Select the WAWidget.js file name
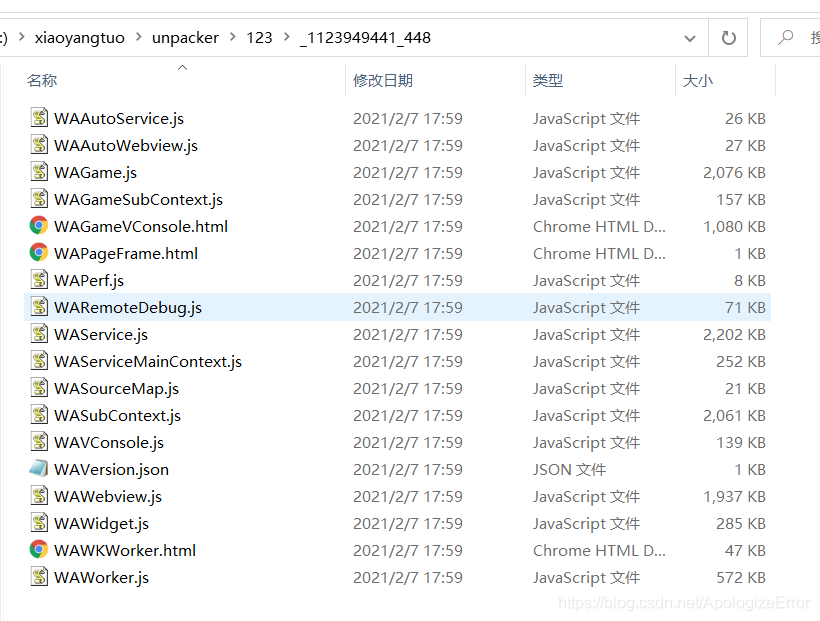Screen dimensions: 820x621 tap(101, 524)
